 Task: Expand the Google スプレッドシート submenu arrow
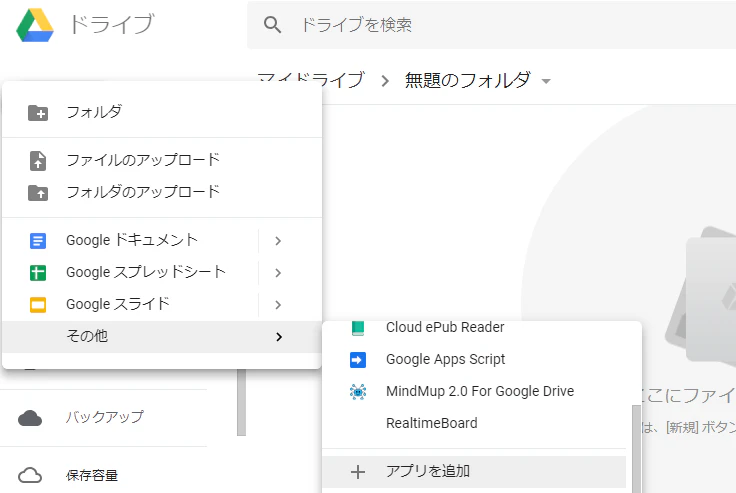278,273
